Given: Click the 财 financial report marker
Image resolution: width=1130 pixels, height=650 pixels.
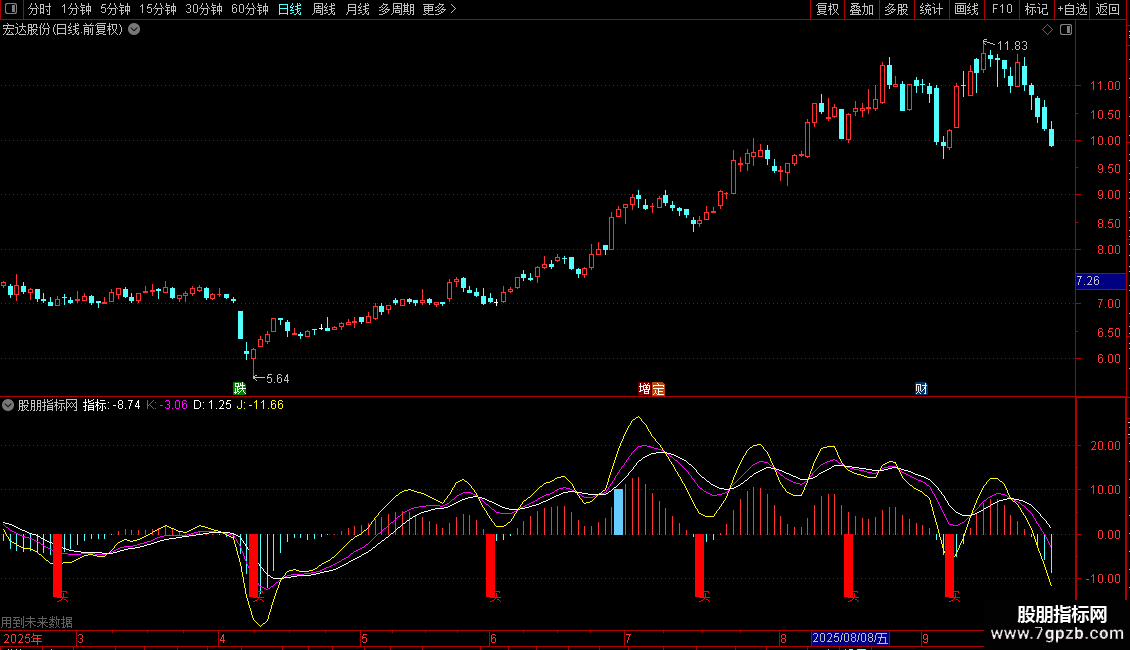Looking at the screenshot, I should (921, 388).
